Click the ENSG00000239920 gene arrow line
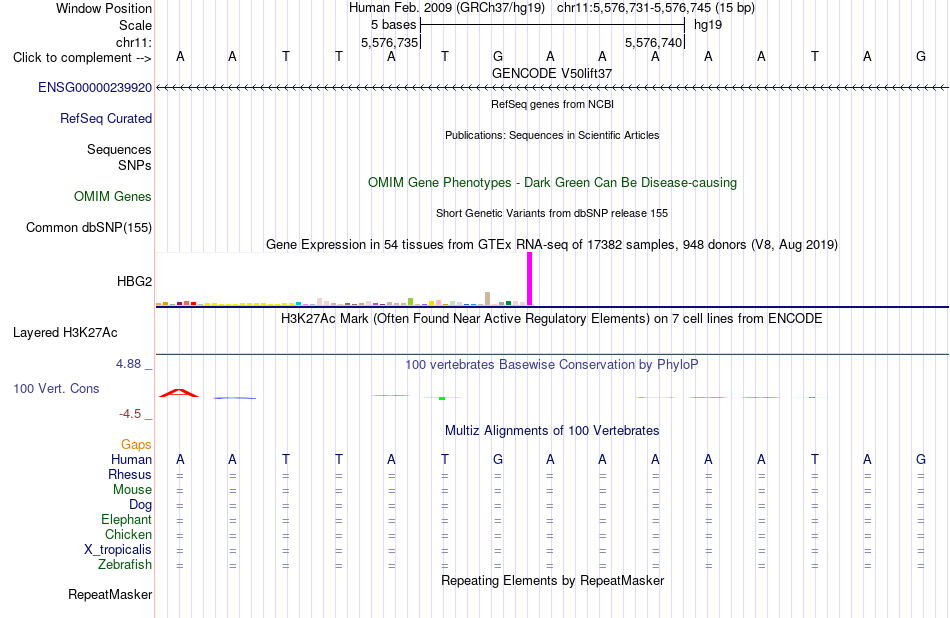Image resolution: width=950 pixels, height=618 pixels. (x=552, y=88)
